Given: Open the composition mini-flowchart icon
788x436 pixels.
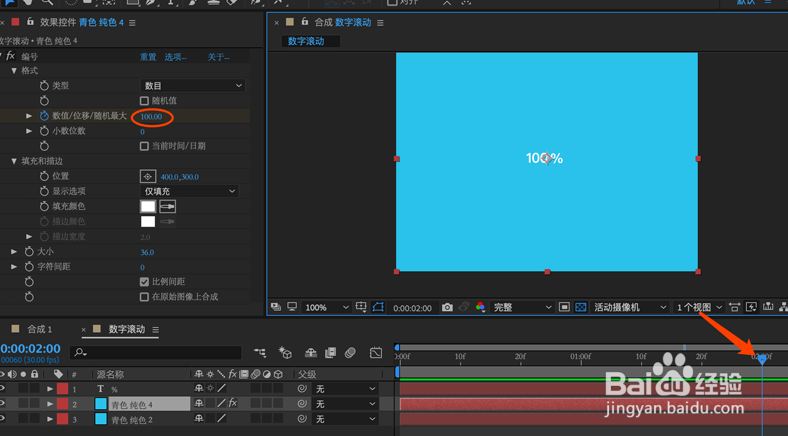Looking at the screenshot, I should [x=260, y=353].
